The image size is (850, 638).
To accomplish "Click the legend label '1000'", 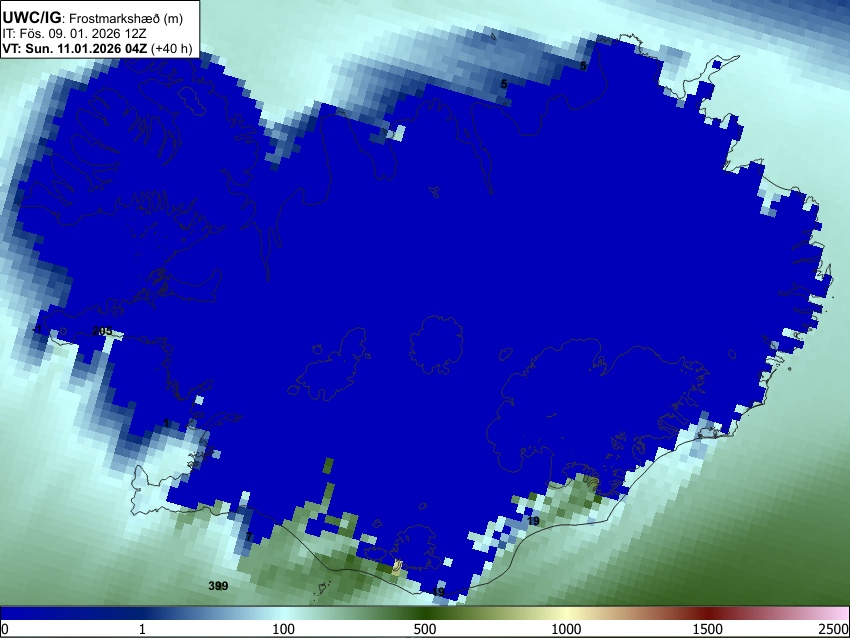I will click(x=566, y=629).
